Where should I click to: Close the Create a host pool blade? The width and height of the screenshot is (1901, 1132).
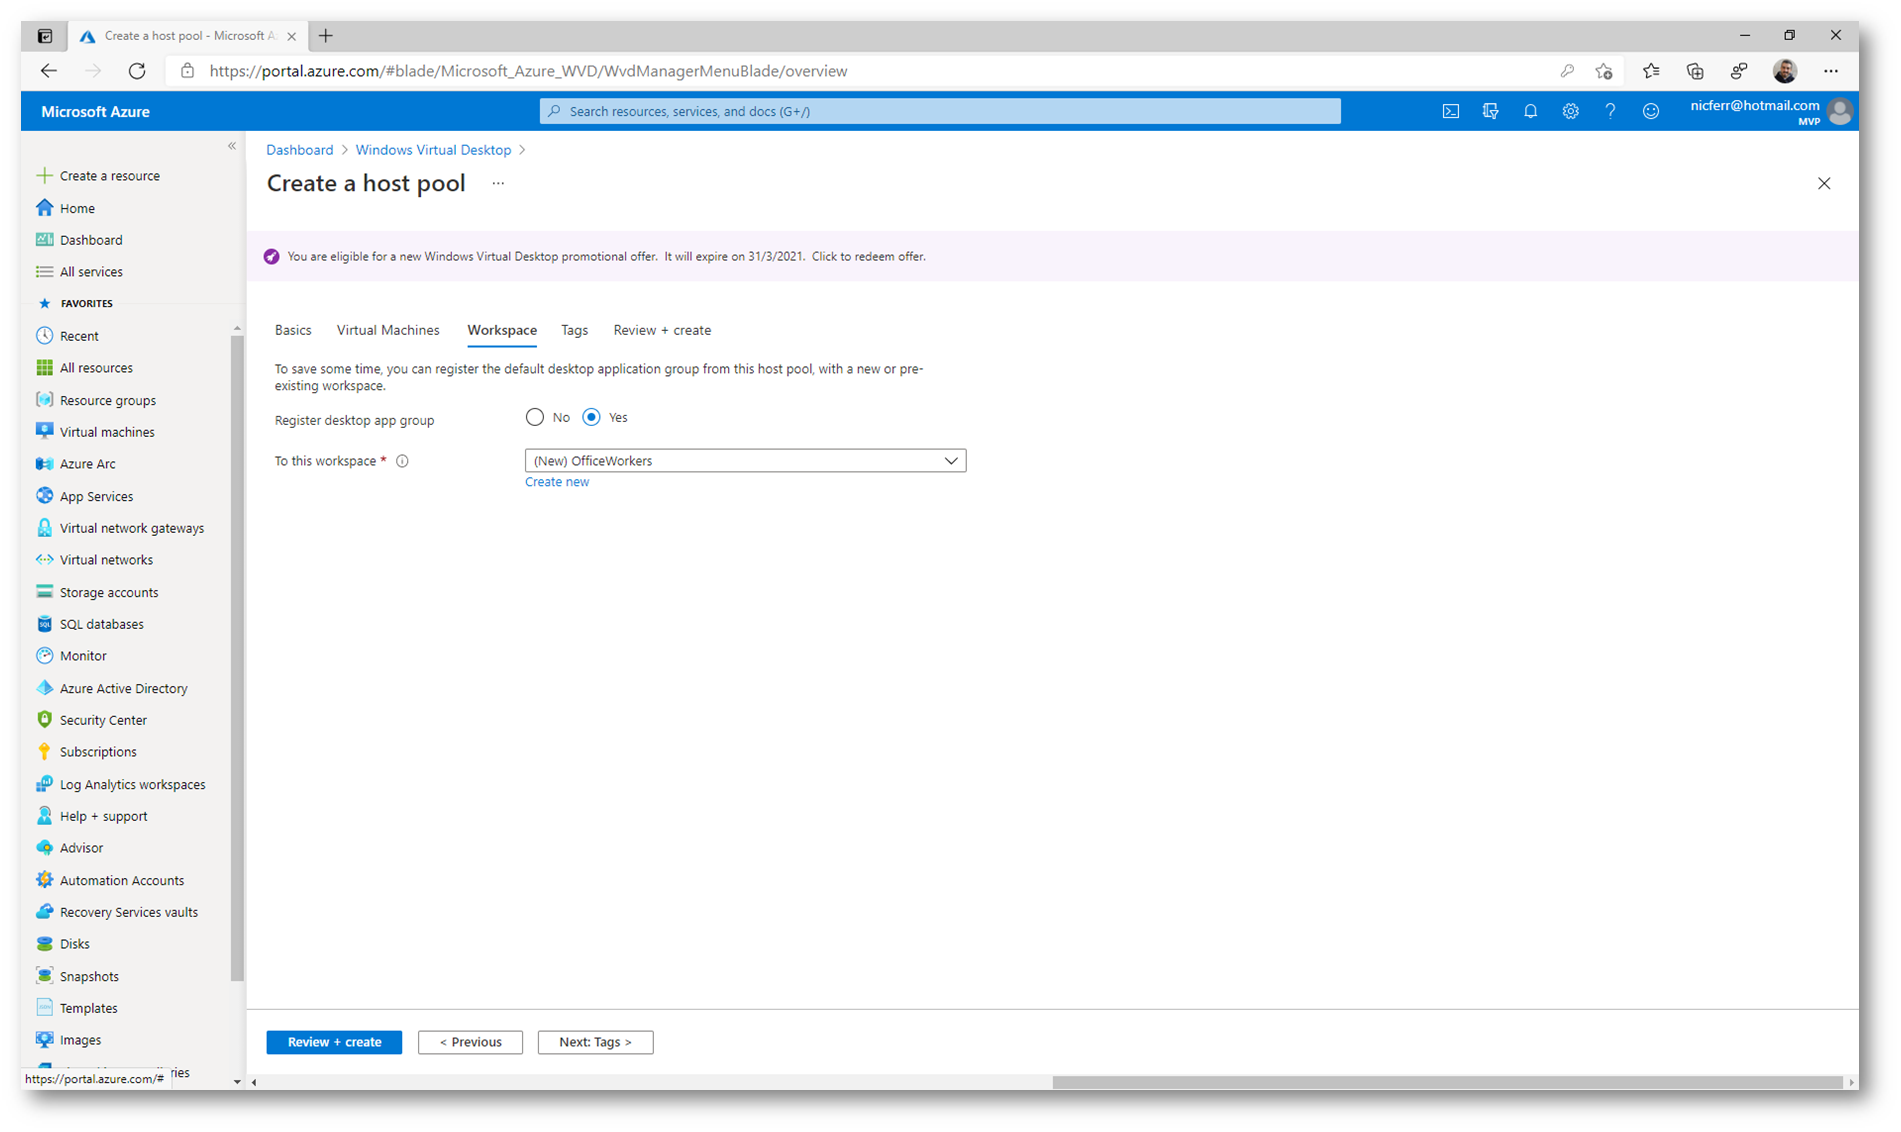[x=1824, y=184]
